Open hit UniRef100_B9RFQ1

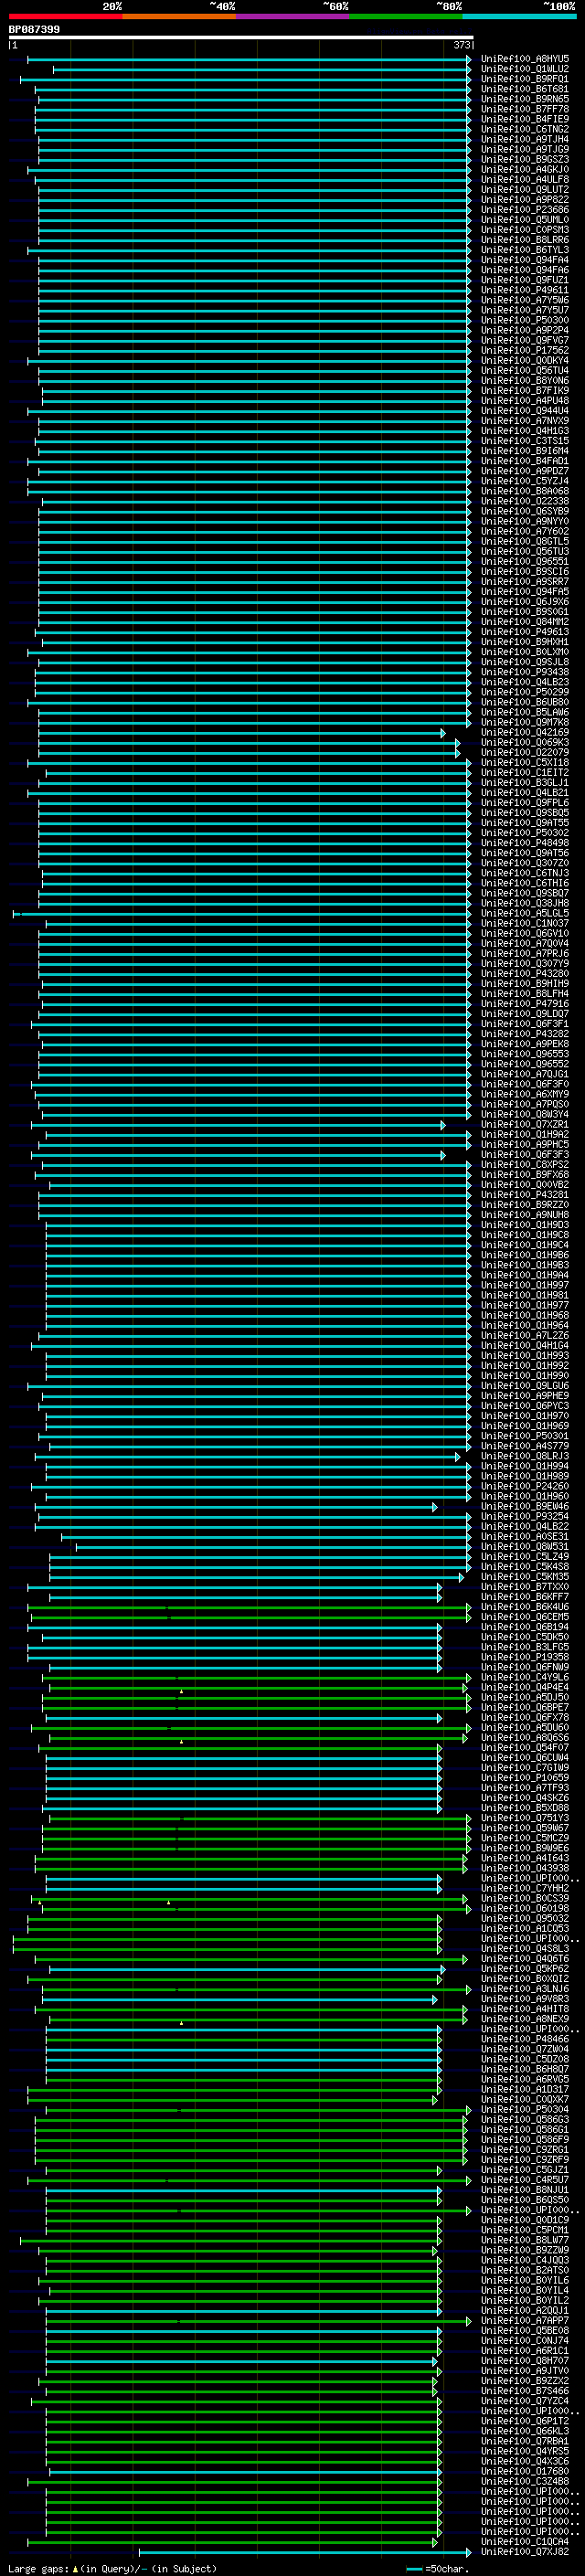[x=524, y=79]
